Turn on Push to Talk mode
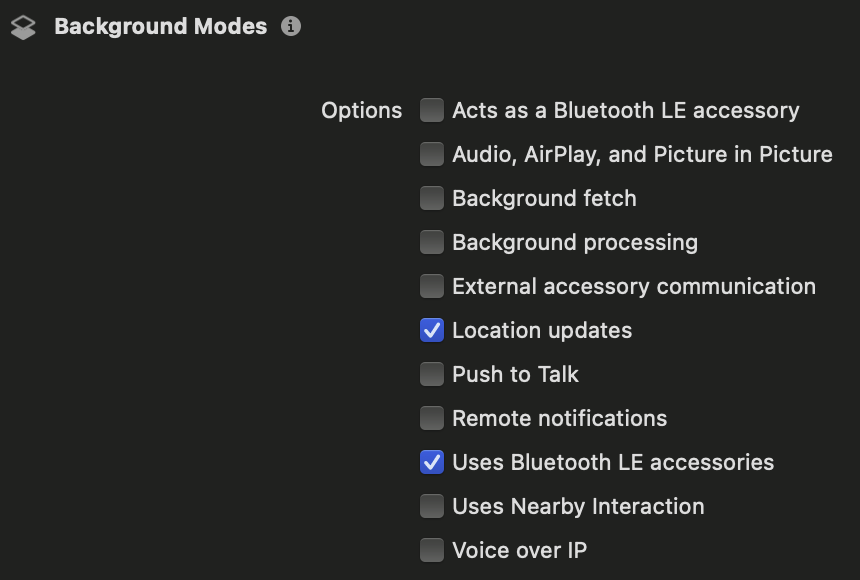The image size is (860, 580). (431, 374)
